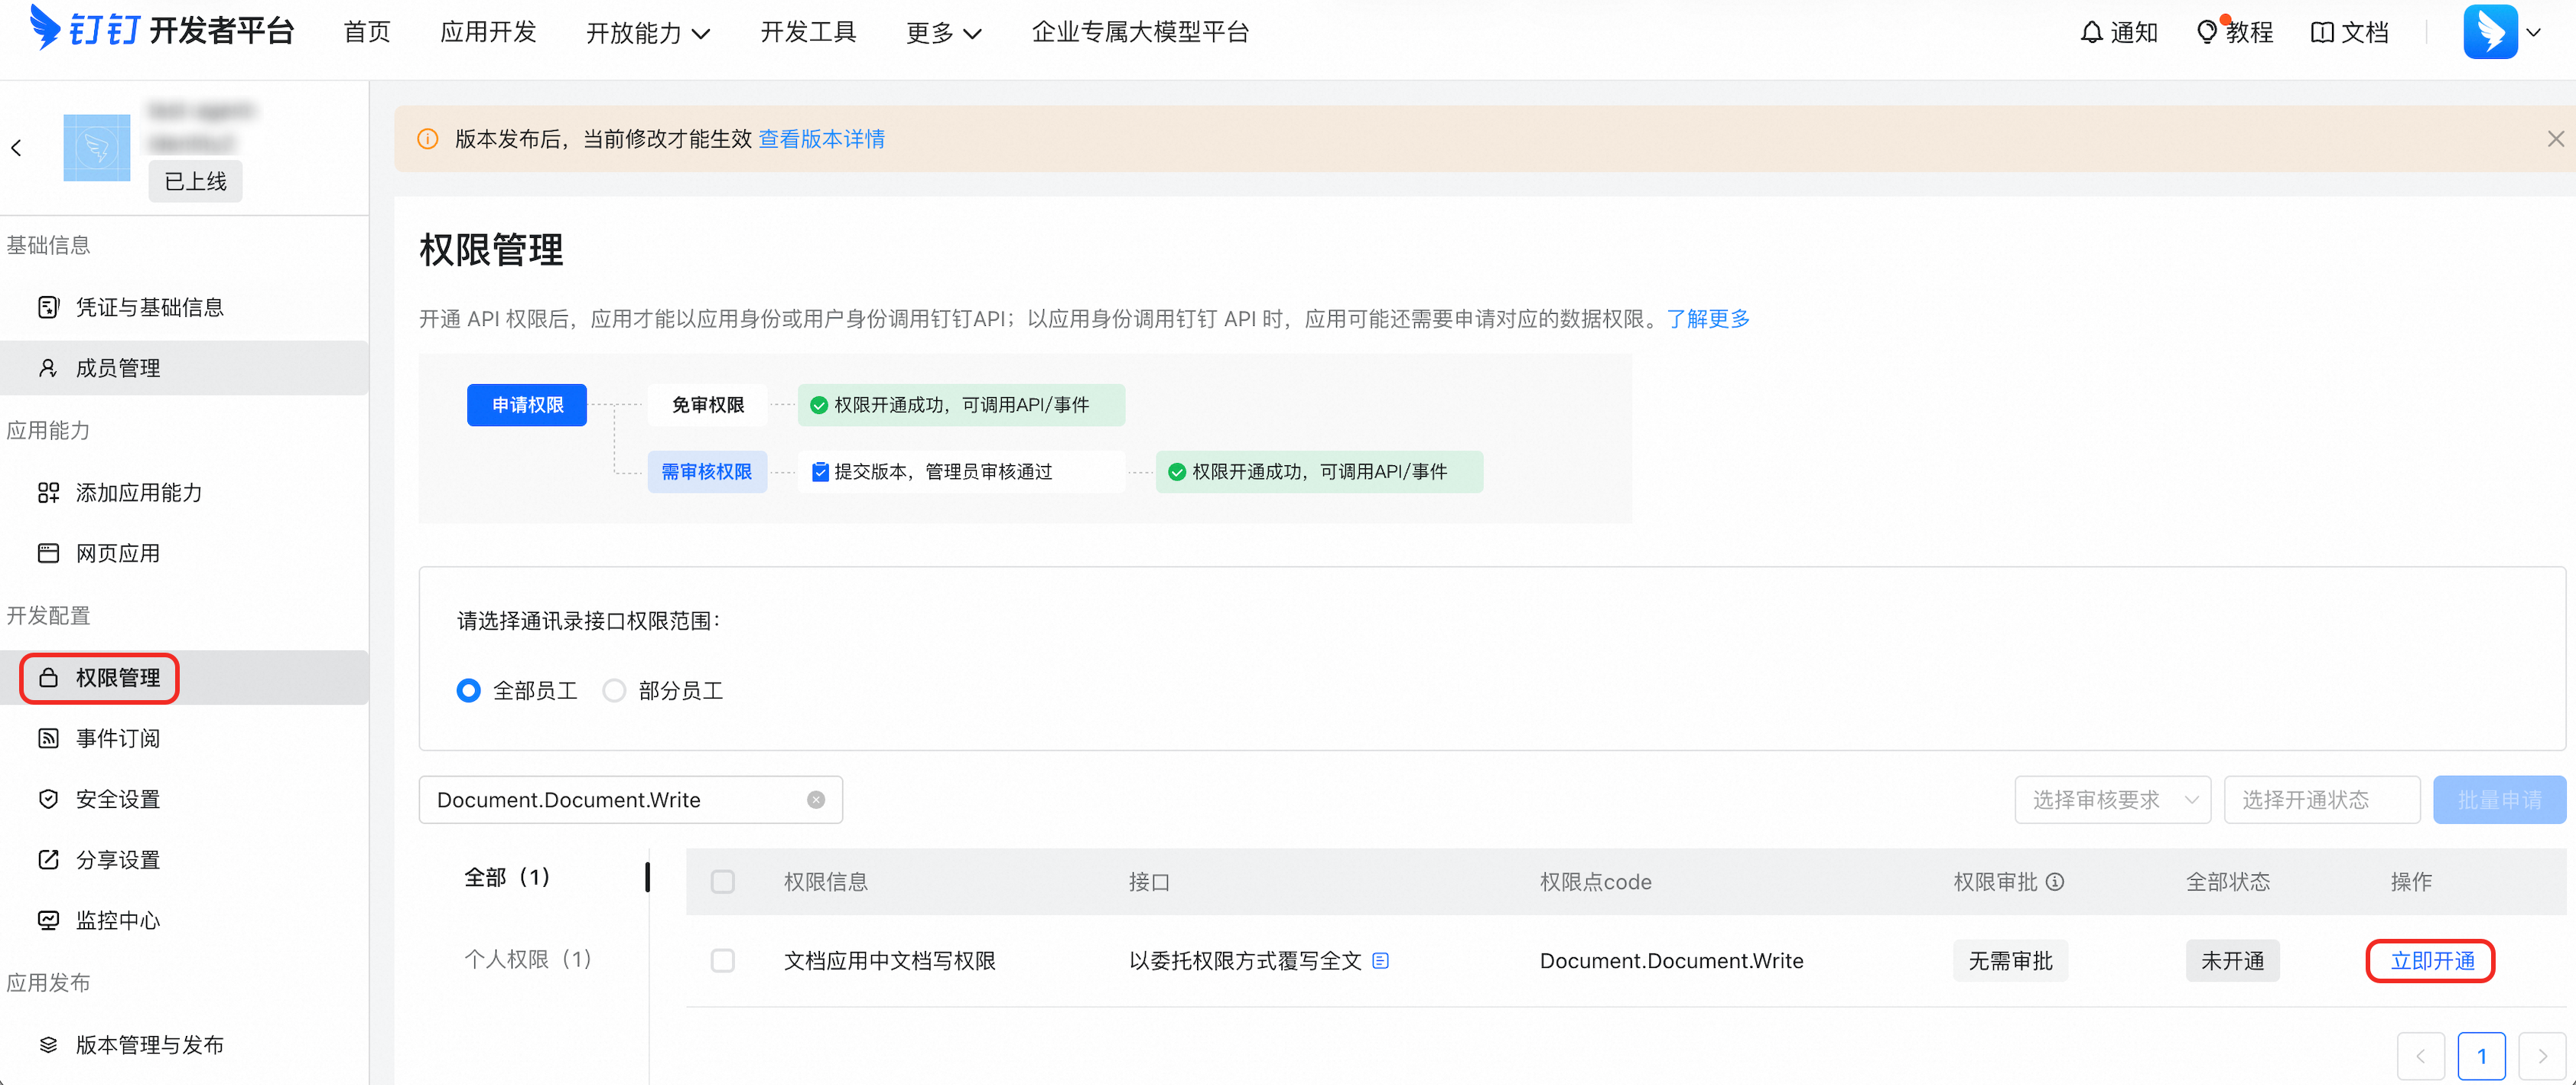Viewport: 2576px width, 1085px height.
Task: Click the back arrow beside app logo
Action: tap(16, 148)
